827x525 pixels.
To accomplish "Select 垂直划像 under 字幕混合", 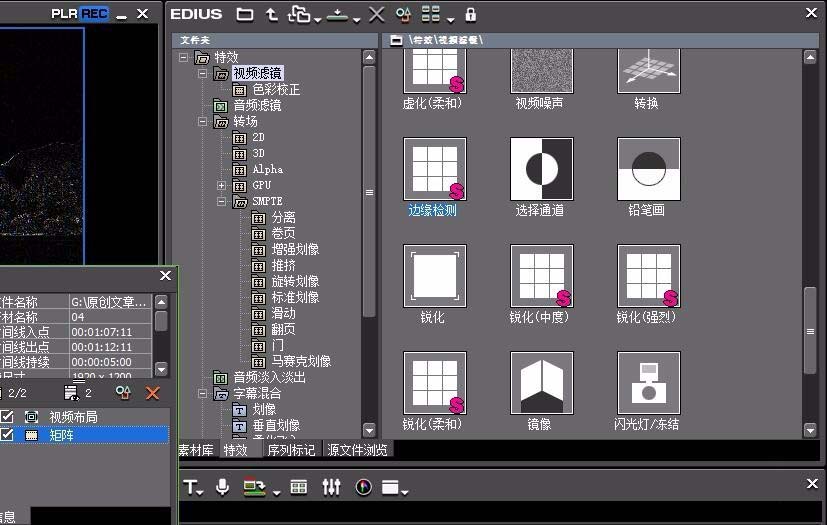I will coord(276,425).
